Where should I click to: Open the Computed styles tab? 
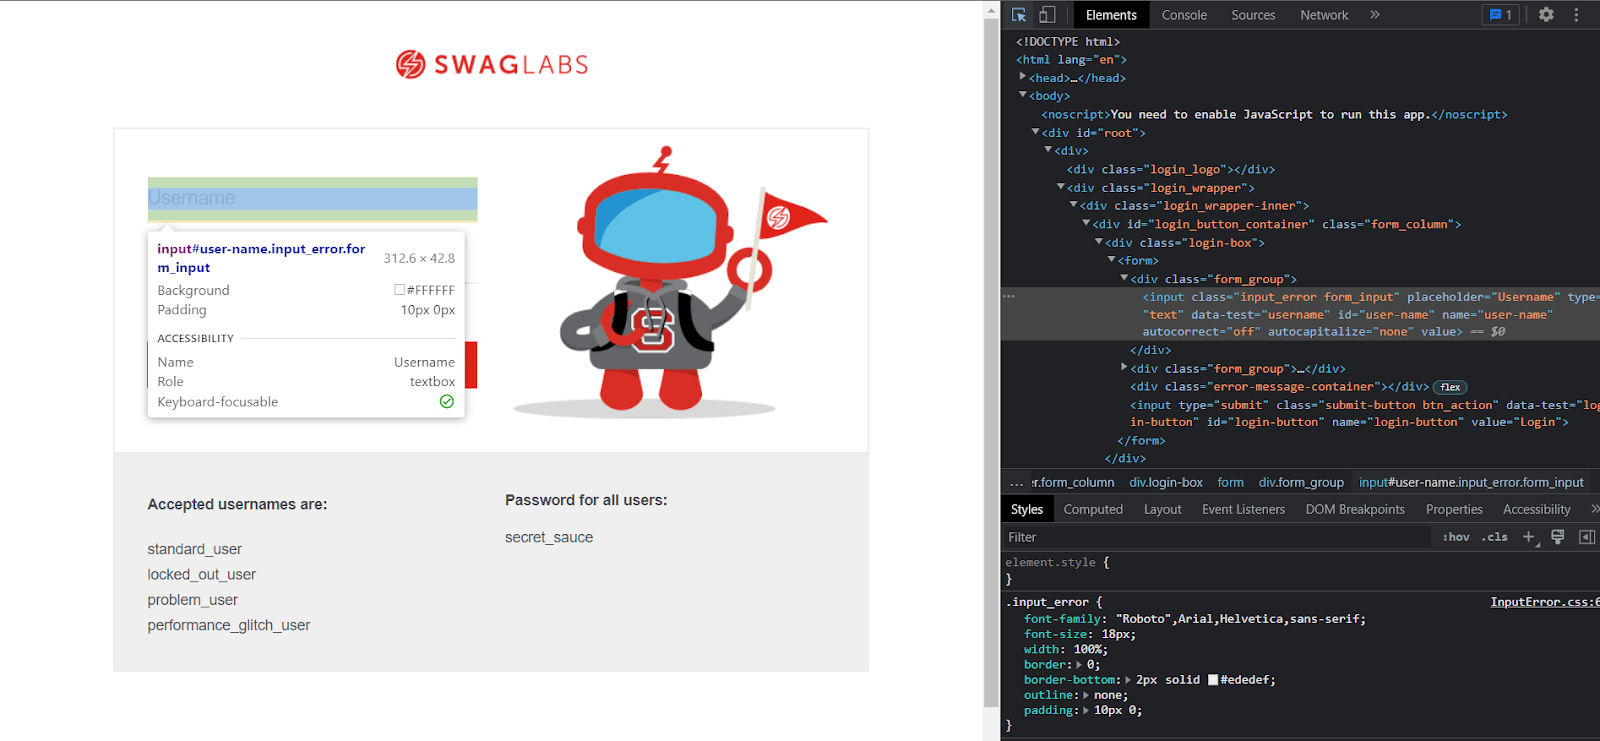pos(1093,509)
